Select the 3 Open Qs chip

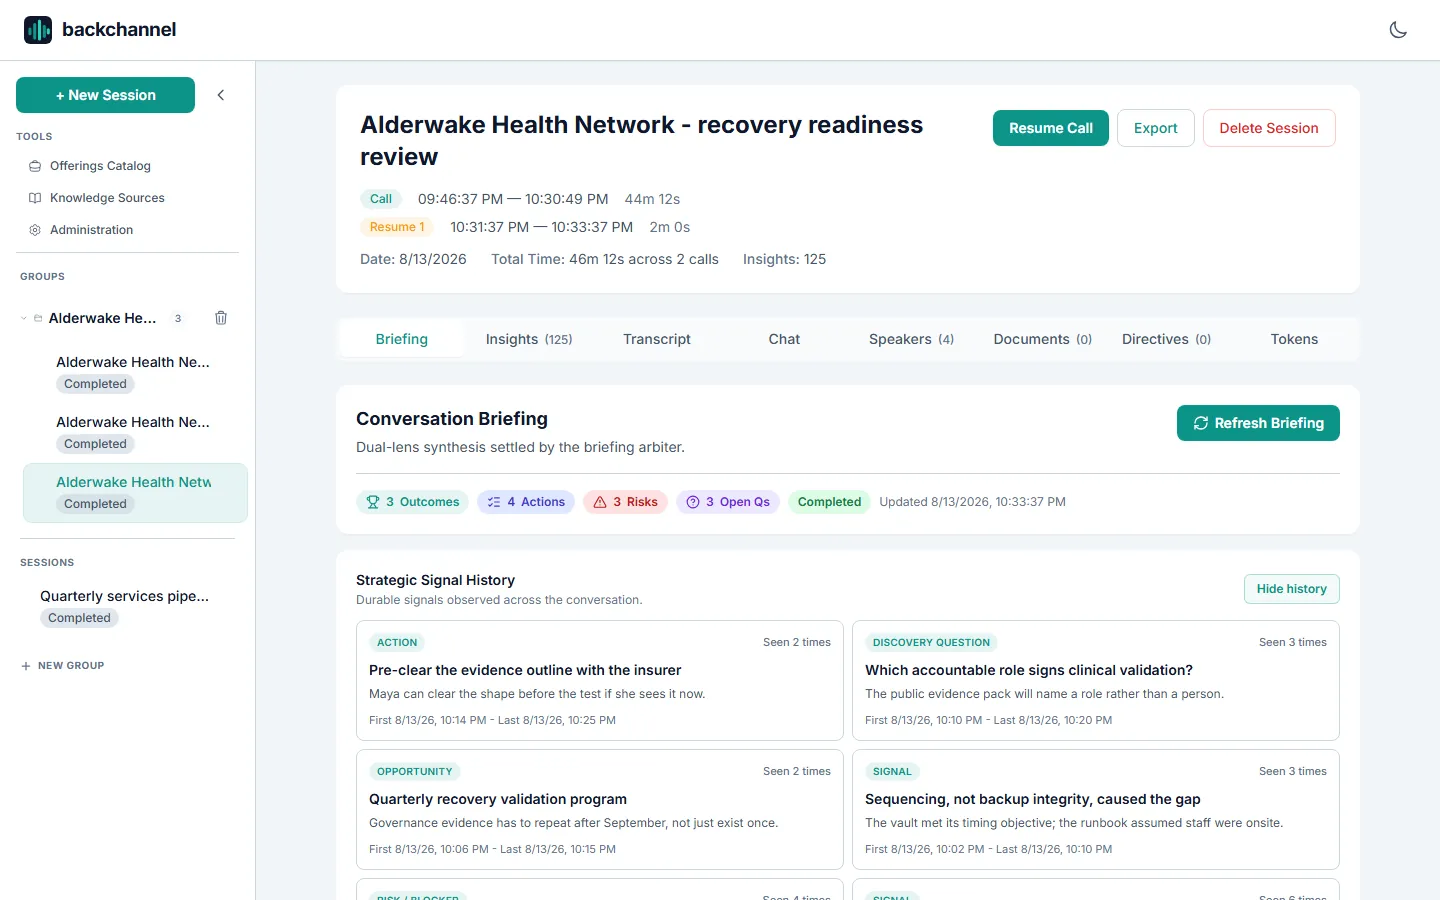728,502
